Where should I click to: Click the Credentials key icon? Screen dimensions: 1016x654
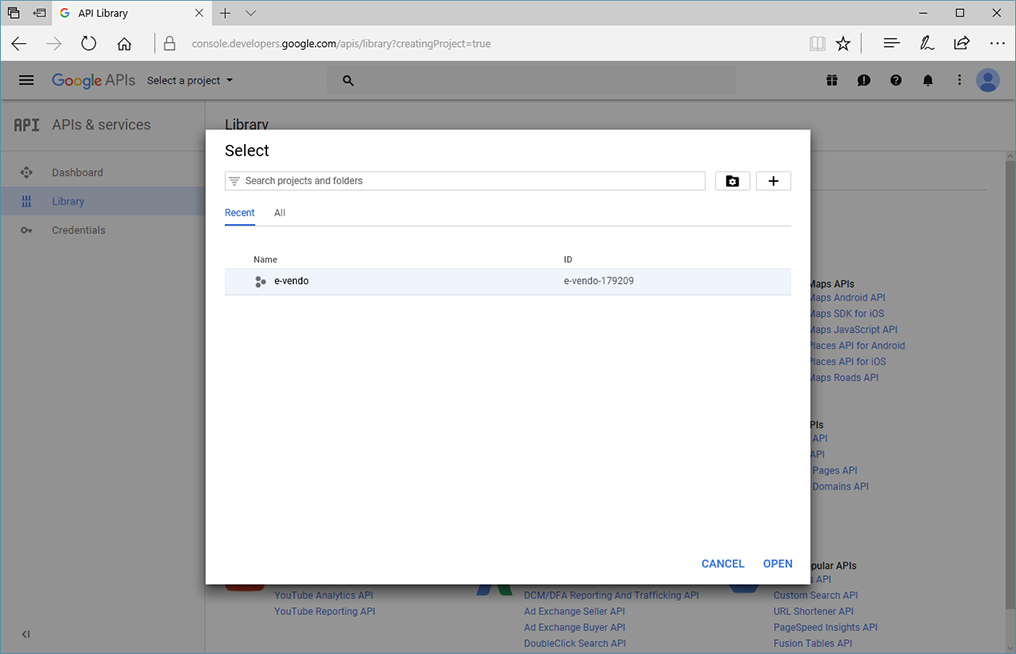(x=26, y=230)
